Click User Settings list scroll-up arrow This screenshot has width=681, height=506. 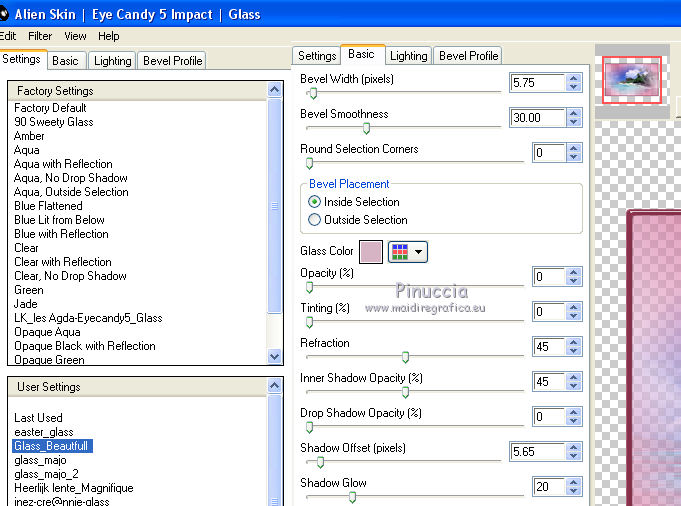click(274, 386)
